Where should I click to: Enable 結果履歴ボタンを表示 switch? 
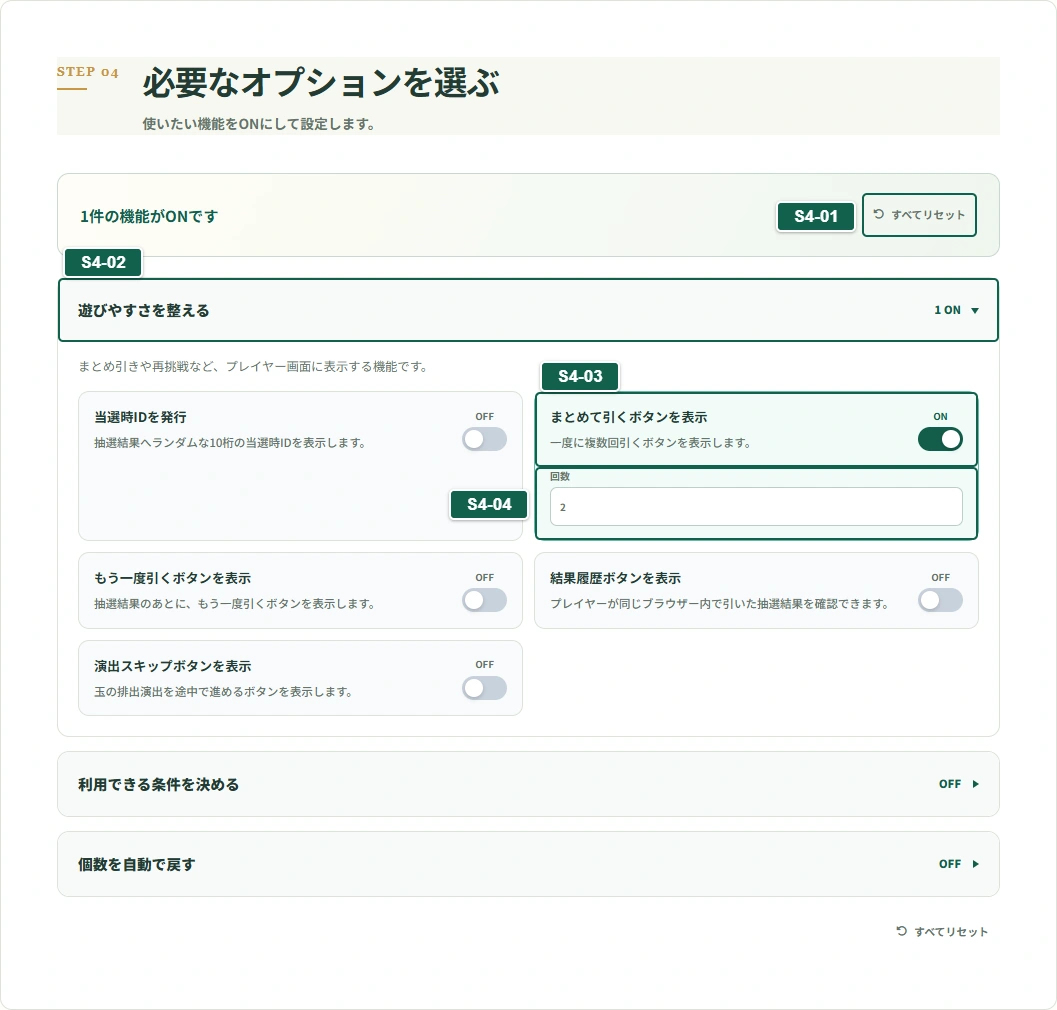[940, 600]
